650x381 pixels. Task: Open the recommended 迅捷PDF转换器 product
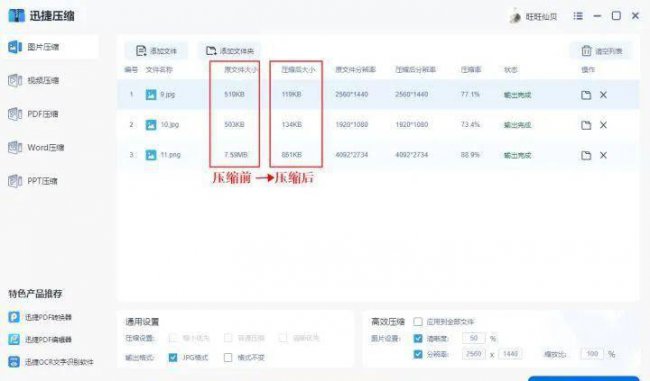40,318
